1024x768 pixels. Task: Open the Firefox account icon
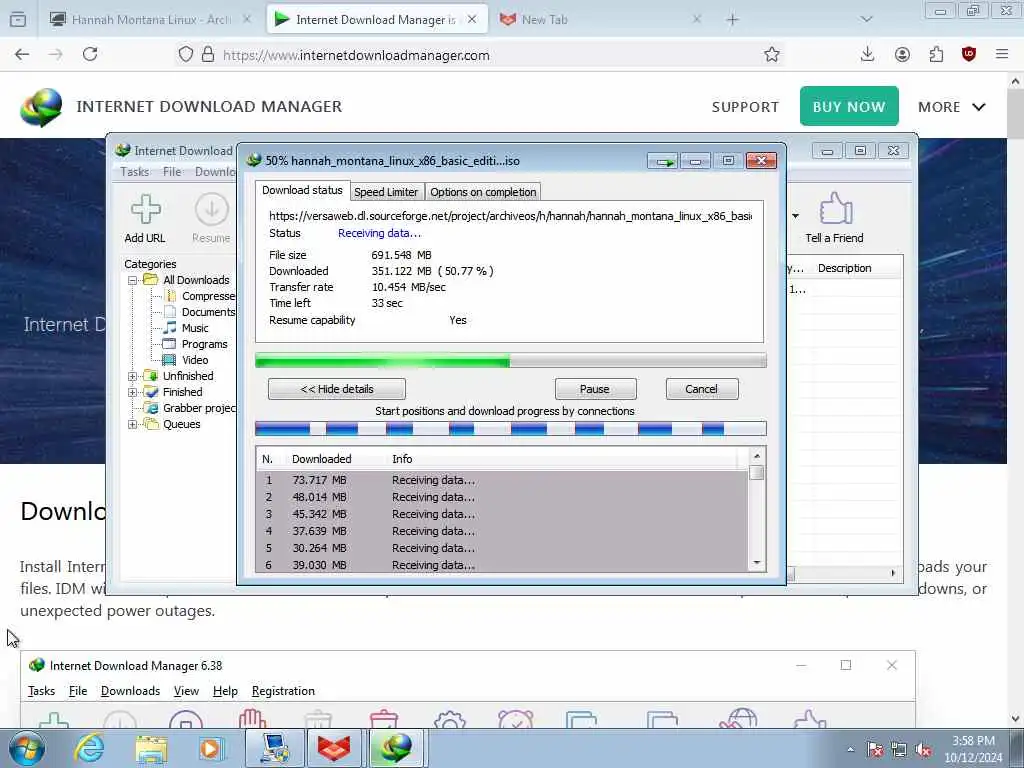(902, 55)
